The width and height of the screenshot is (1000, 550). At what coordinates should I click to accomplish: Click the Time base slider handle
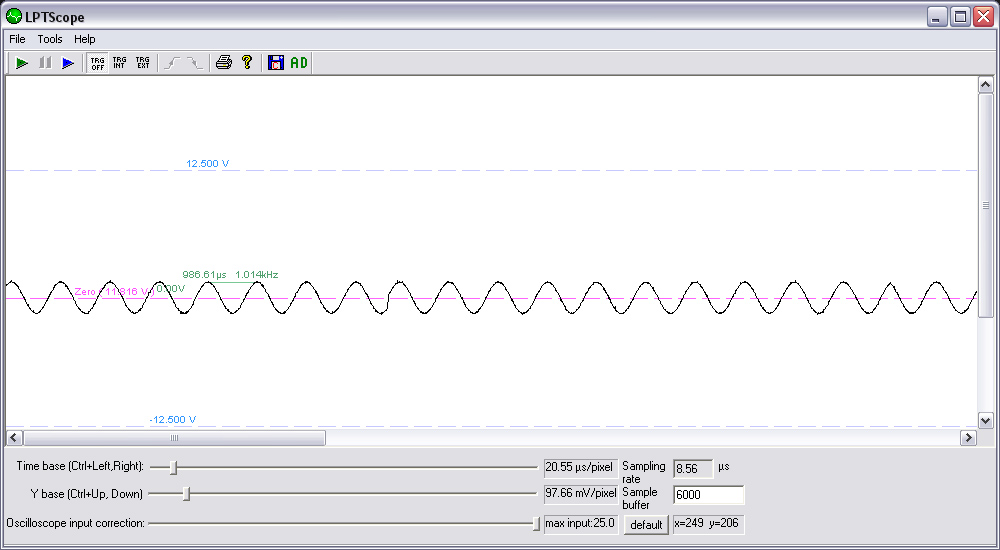tap(173, 468)
